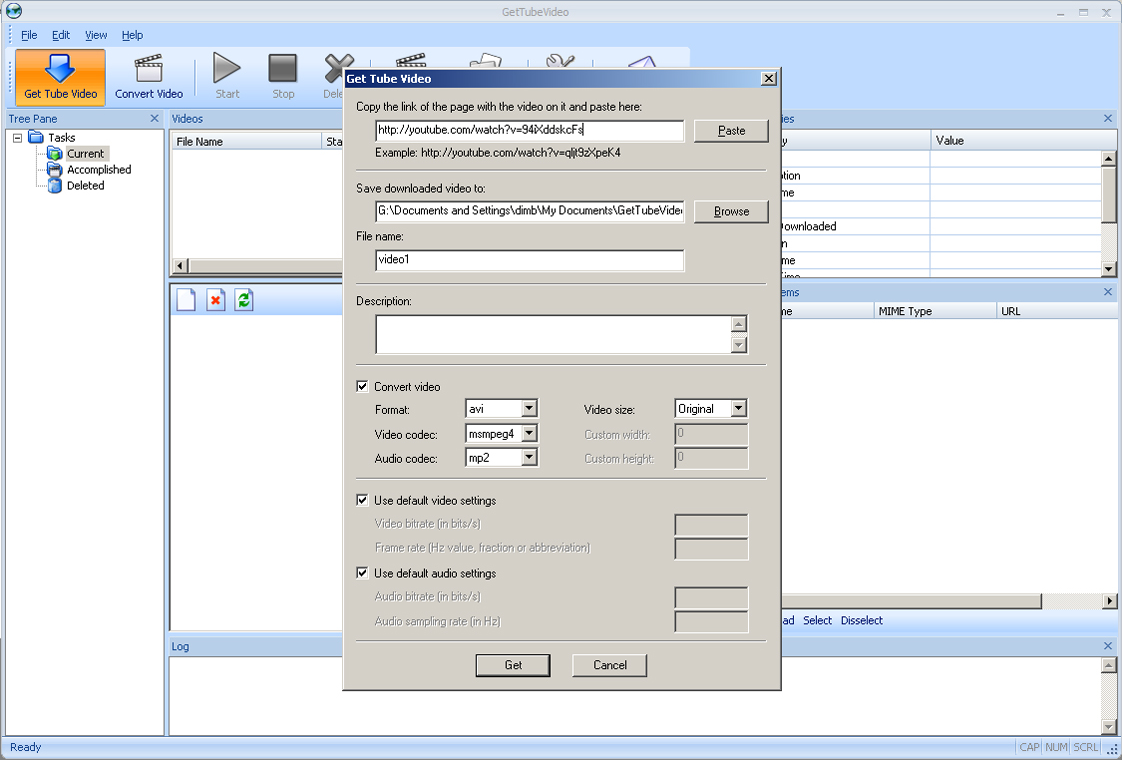The height and width of the screenshot is (760, 1122).
Task: Toggle Use default audio settings checkbox
Action: click(x=363, y=573)
